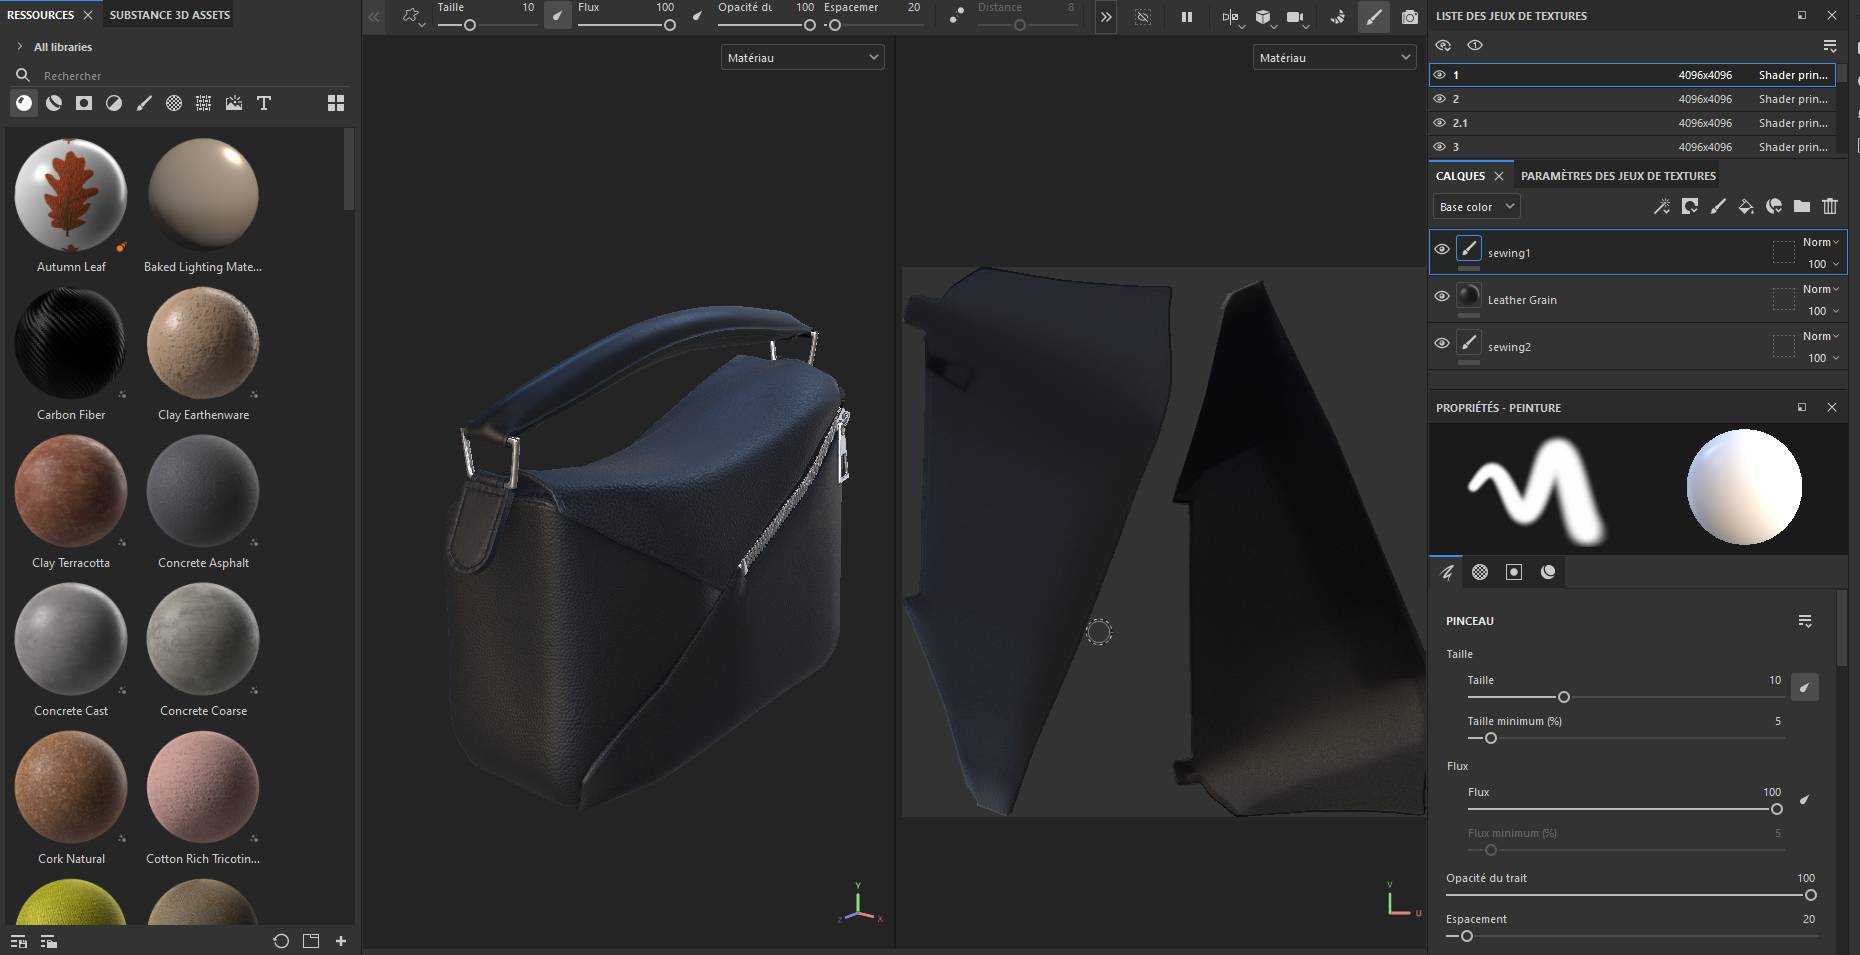Click the add plus button below assets
This screenshot has height=955, width=1860.
[341, 941]
